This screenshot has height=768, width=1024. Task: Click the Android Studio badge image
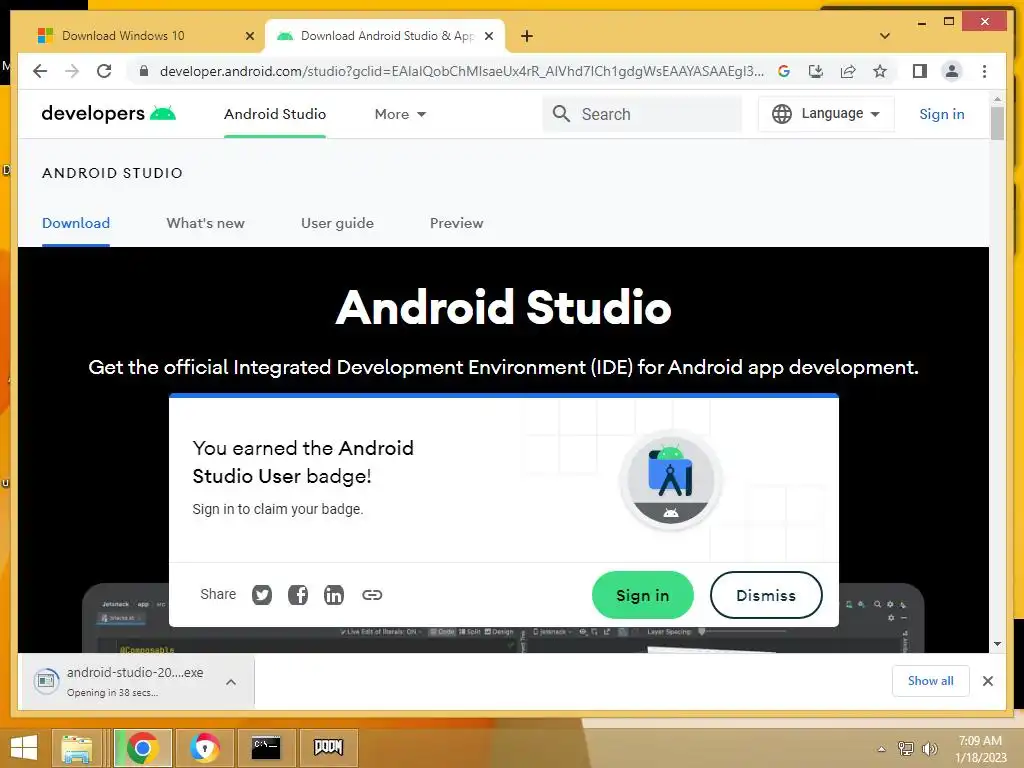pos(671,481)
